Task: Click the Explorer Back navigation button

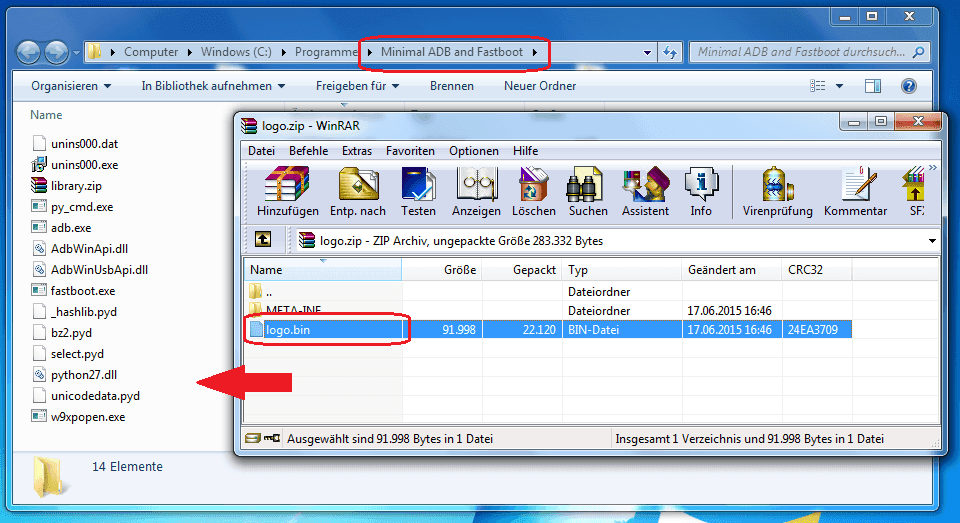Action: pos(29,52)
